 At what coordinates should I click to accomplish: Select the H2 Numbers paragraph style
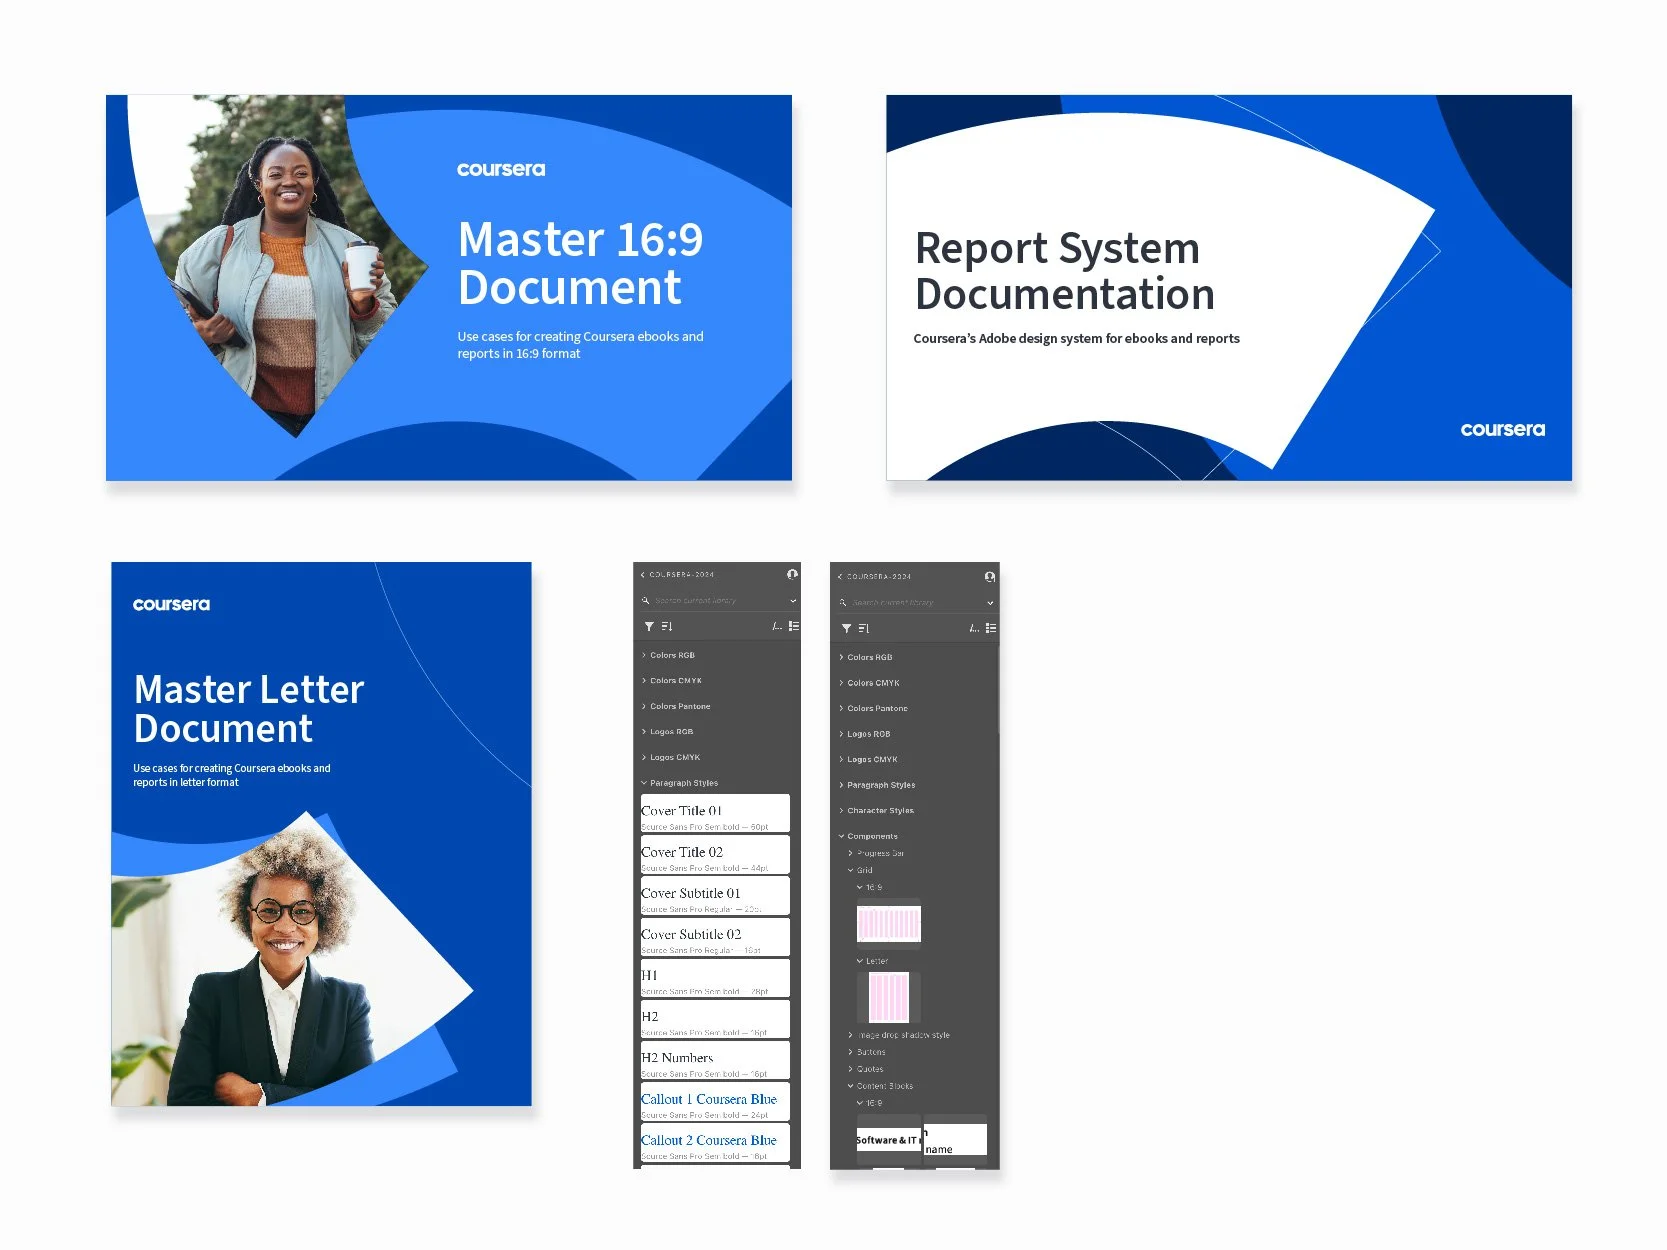coord(715,1061)
